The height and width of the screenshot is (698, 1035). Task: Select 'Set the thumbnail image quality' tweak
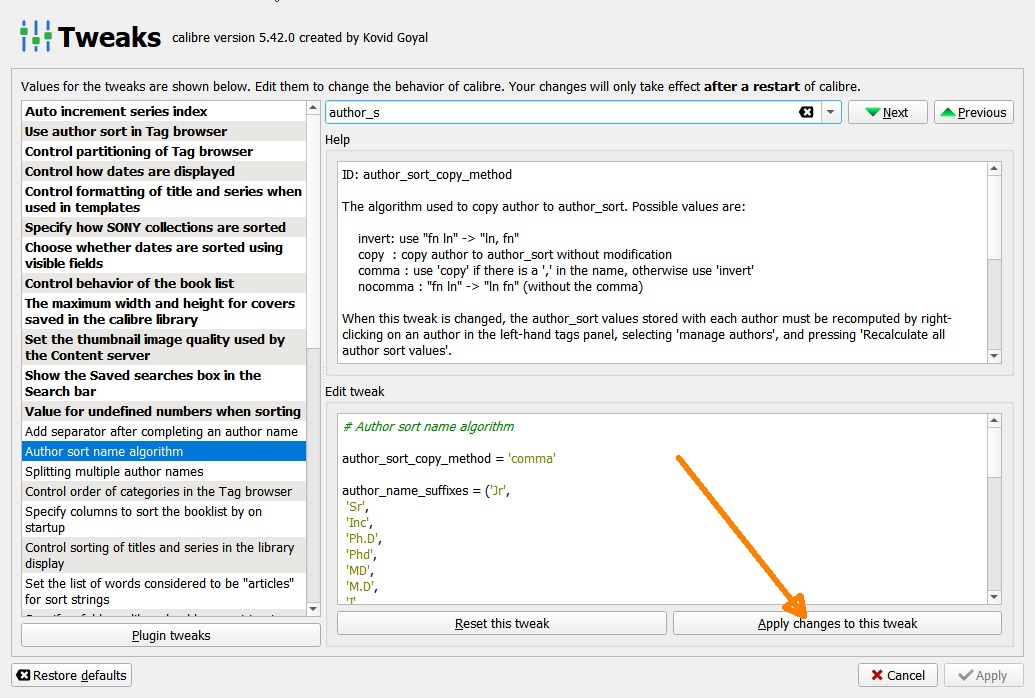tap(164, 347)
